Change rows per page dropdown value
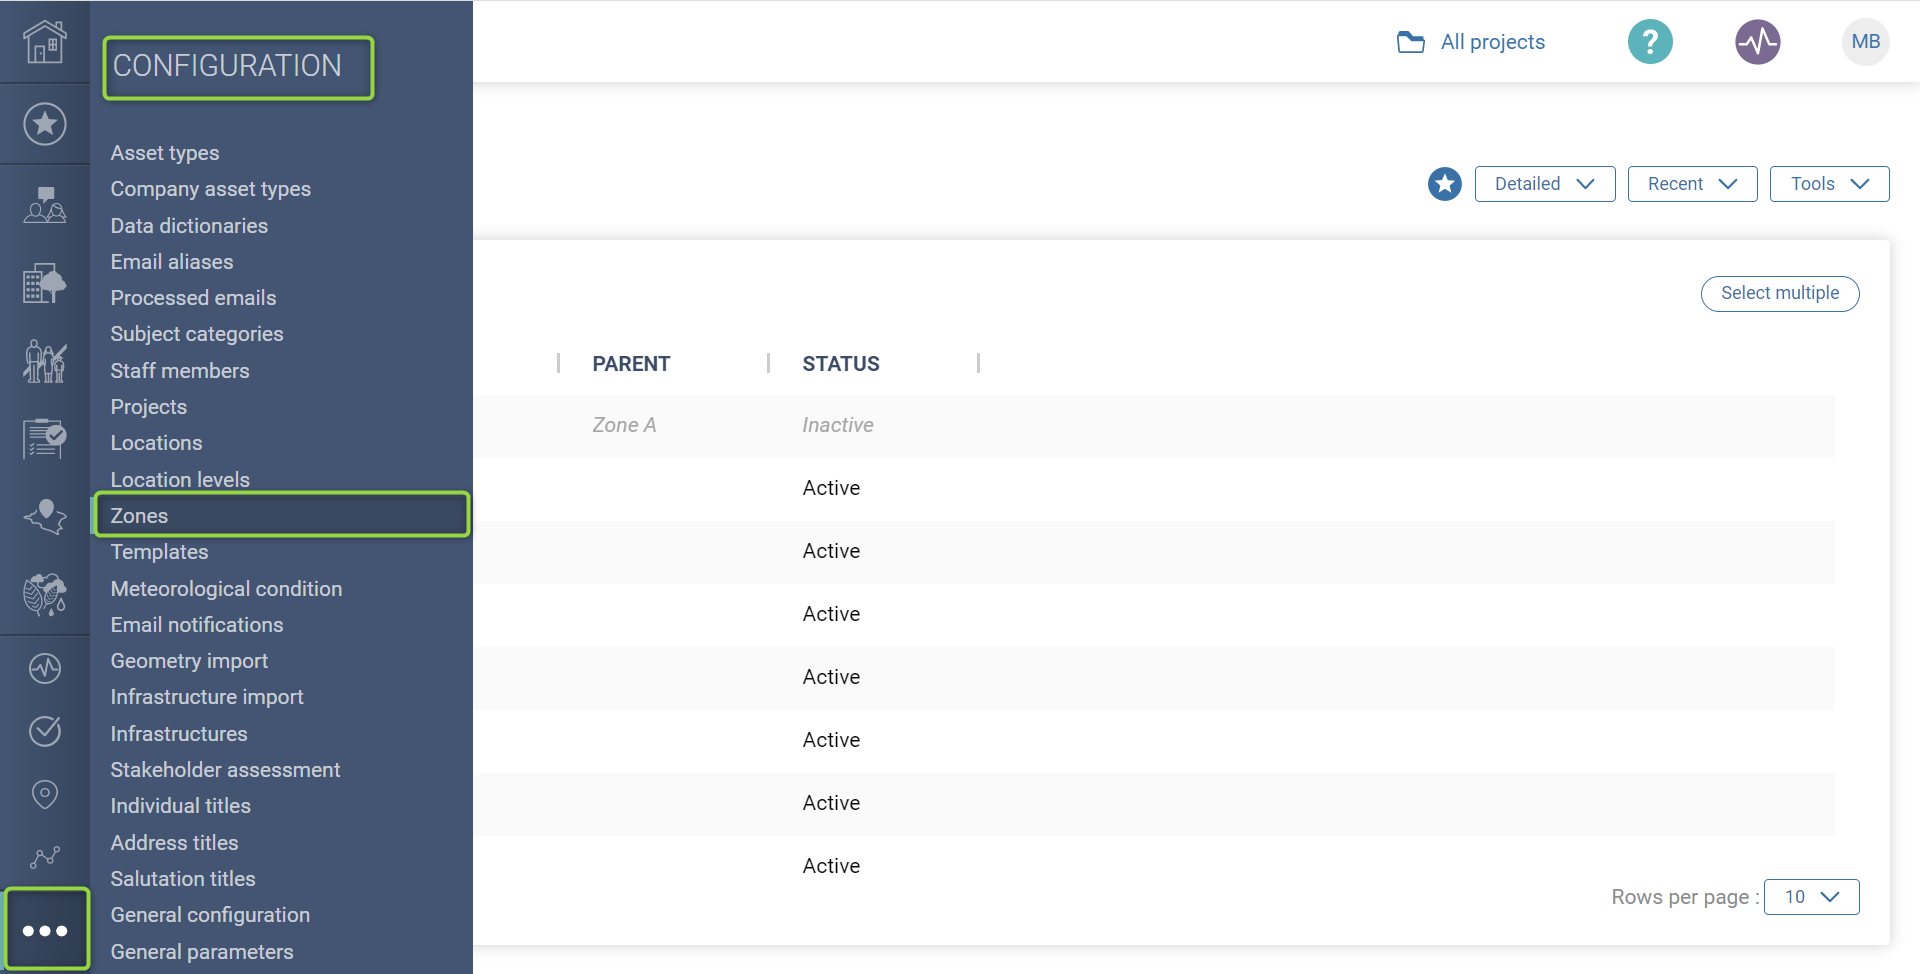 (x=1811, y=897)
